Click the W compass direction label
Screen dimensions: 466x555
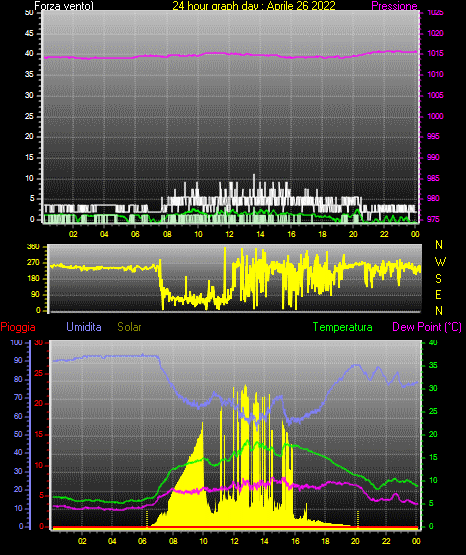click(440, 262)
